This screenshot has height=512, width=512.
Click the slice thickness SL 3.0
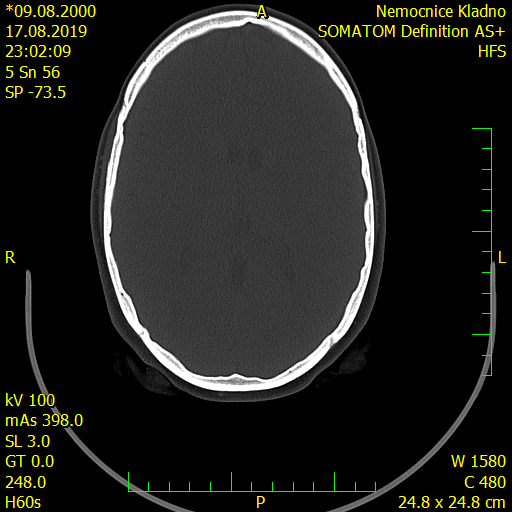coord(28,441)
